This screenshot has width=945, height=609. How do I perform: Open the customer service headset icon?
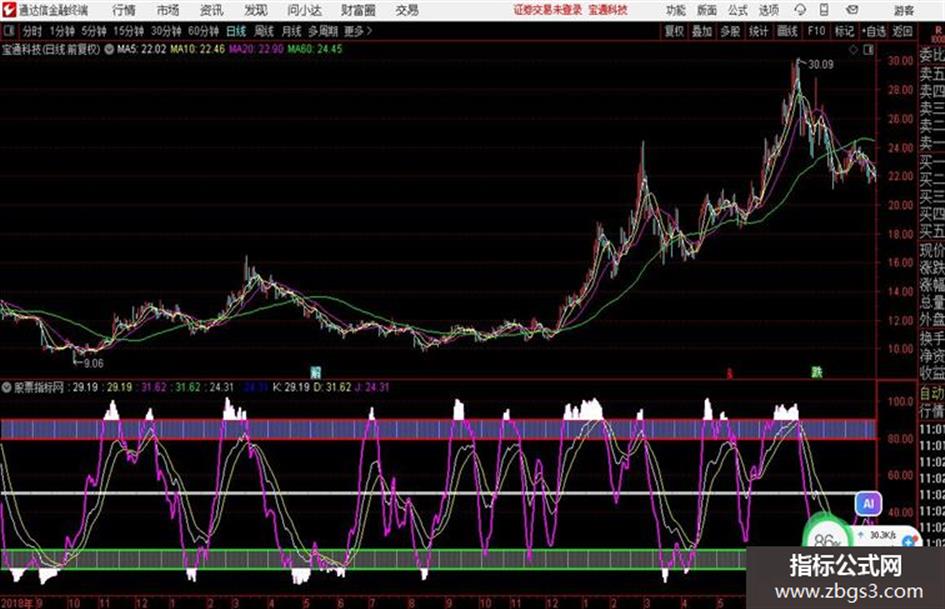tap(800, 10)
